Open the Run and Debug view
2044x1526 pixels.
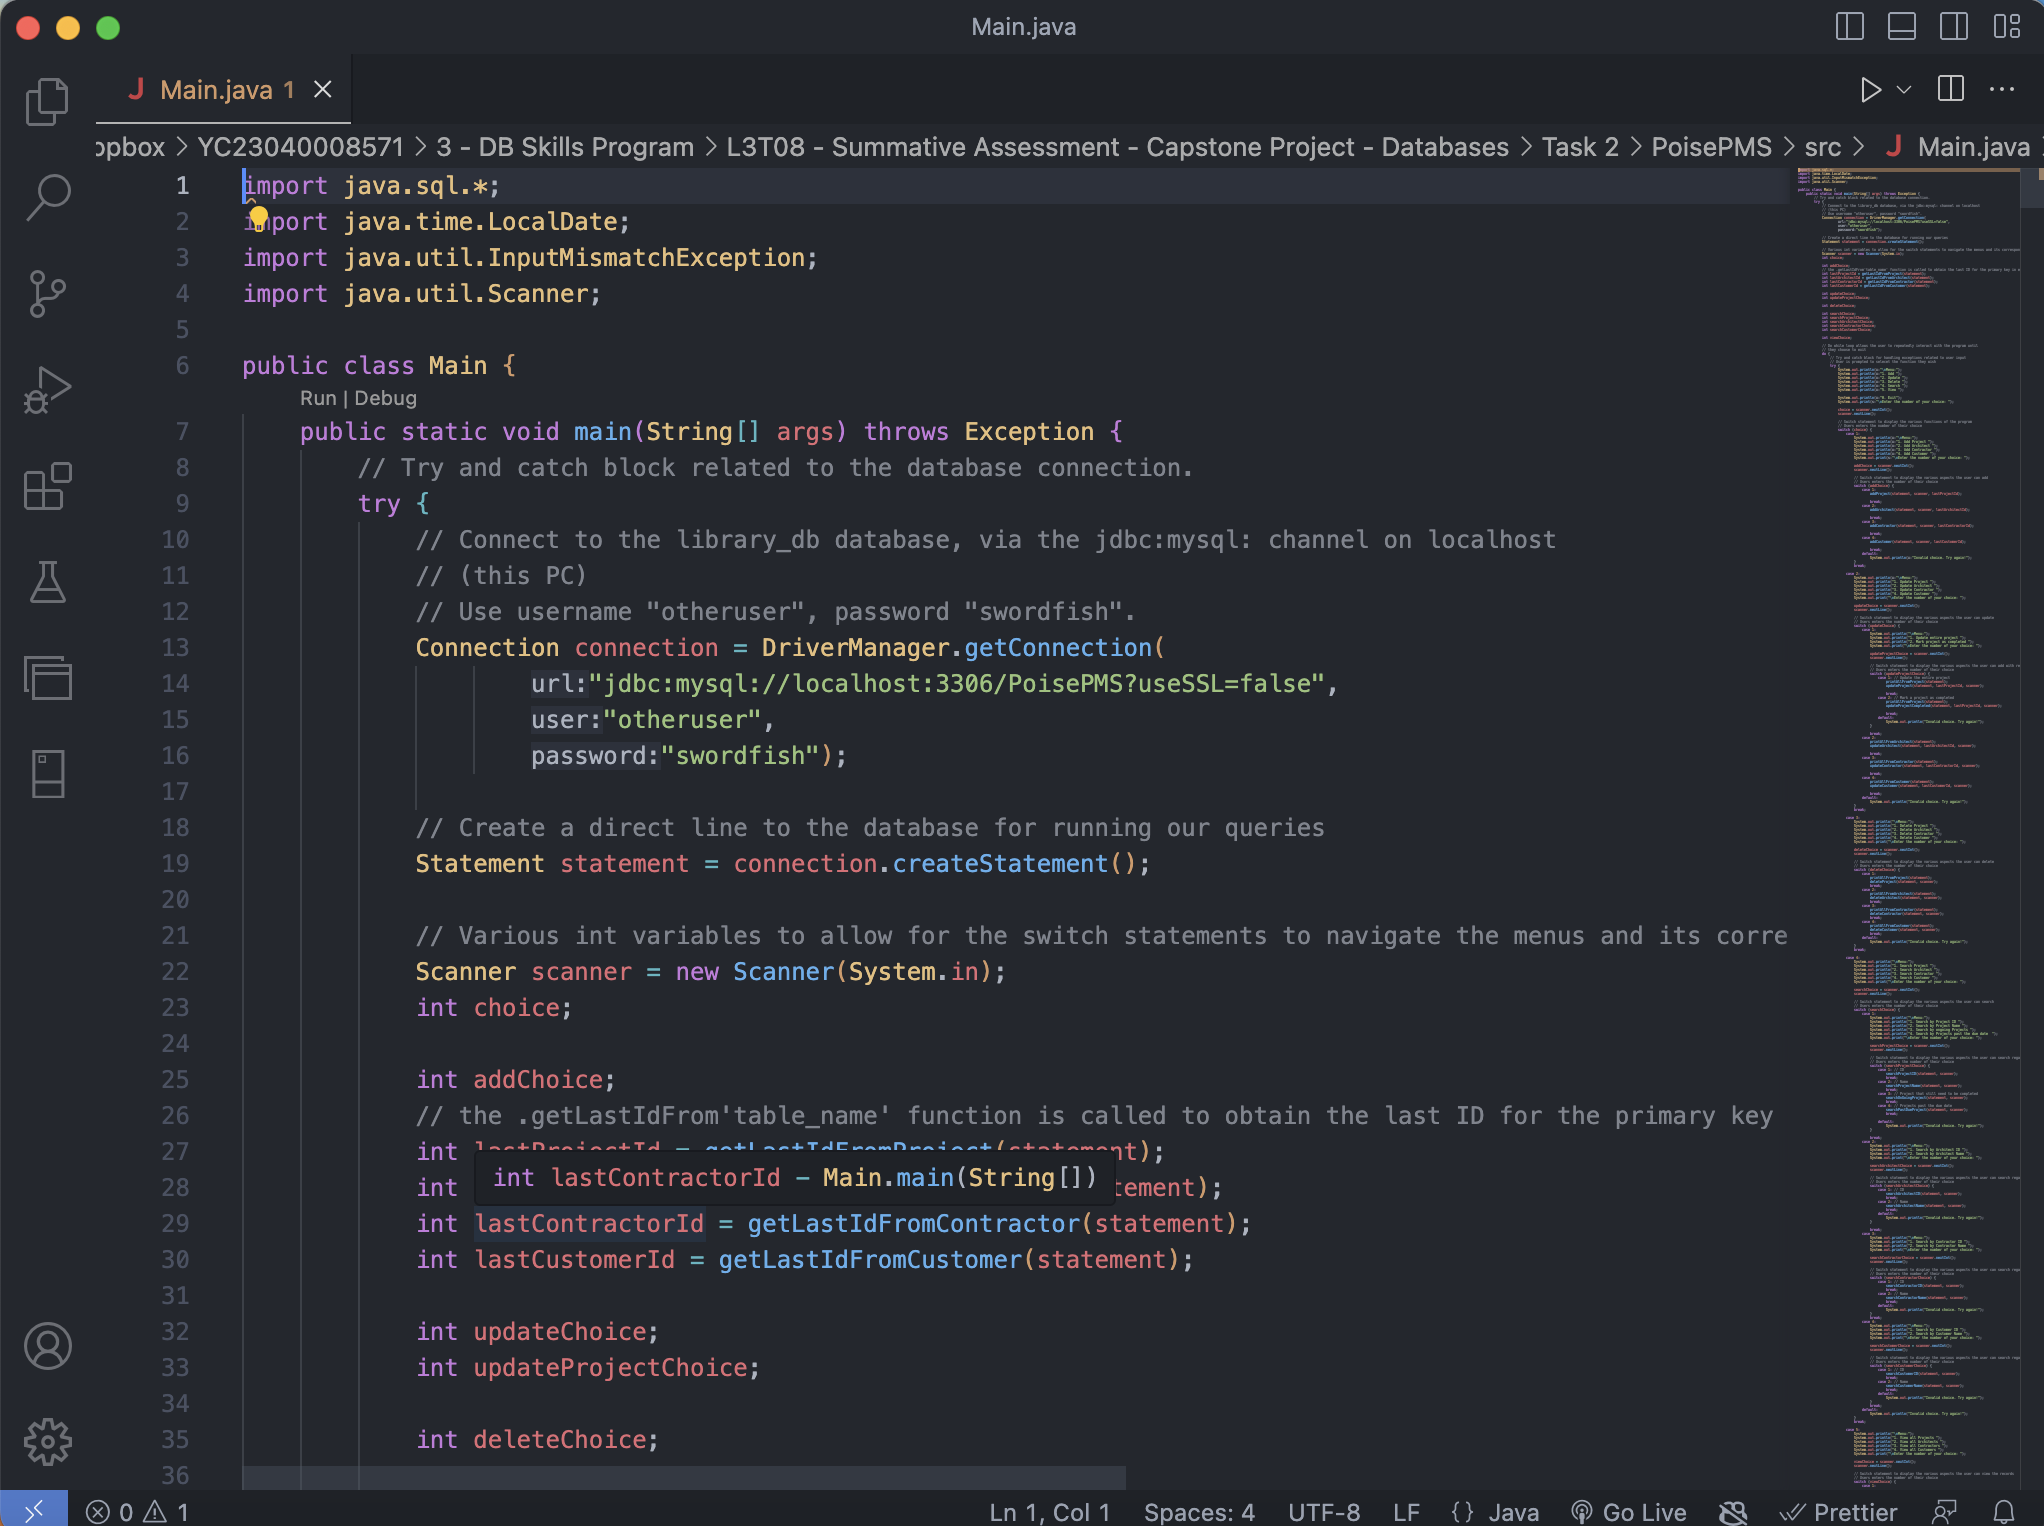pos(47,389)
